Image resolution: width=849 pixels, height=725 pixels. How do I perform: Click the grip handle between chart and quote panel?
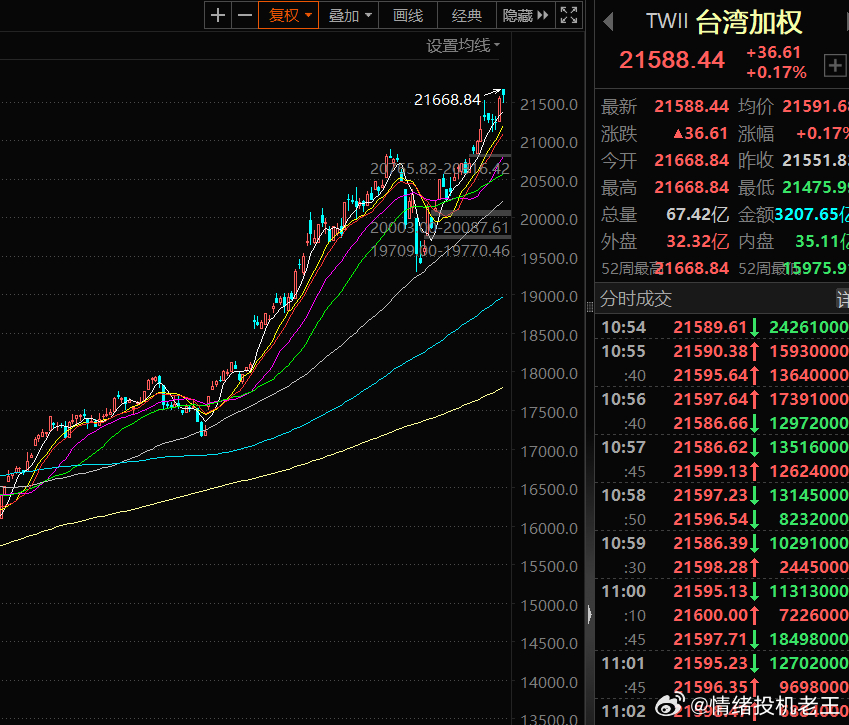590,308
